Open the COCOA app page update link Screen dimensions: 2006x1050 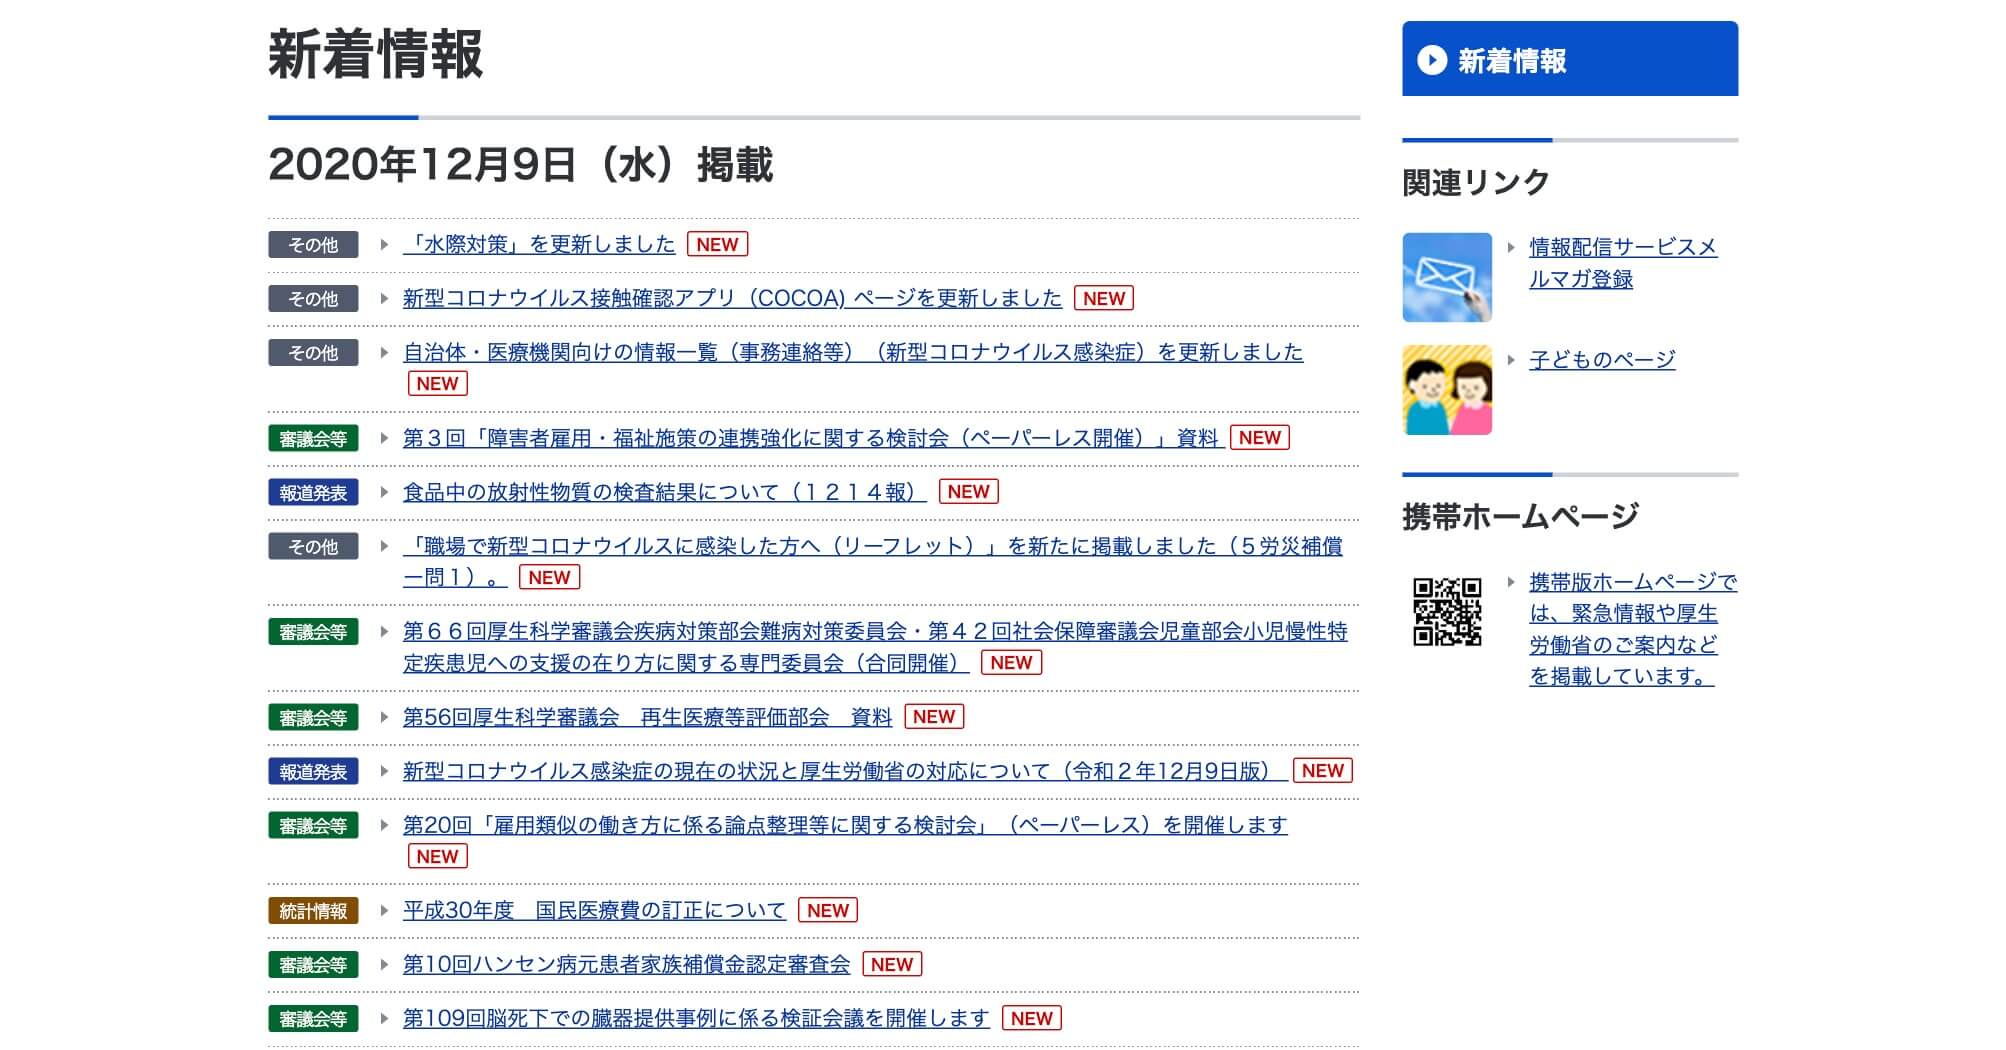pyautogui.click(x=732, y=298)
